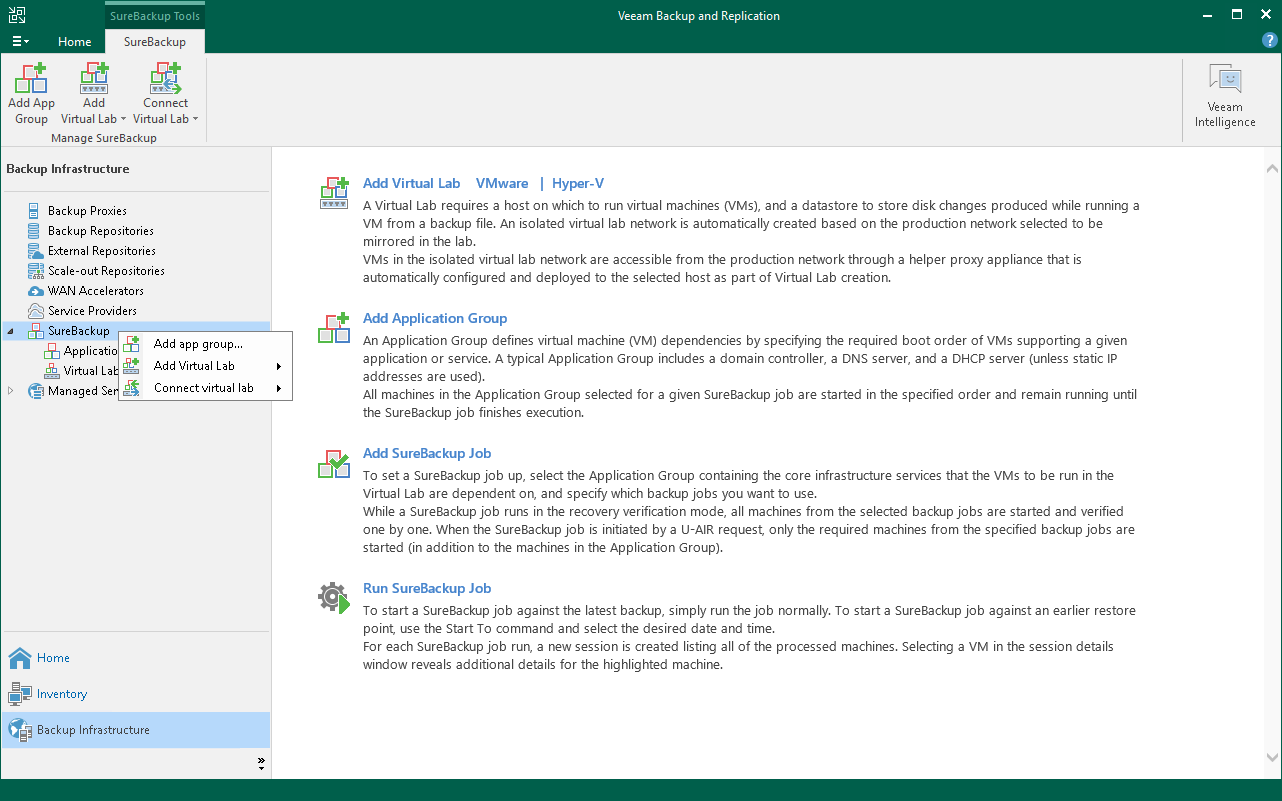Open the Backup Infrastructure view button
This screenshot has height=801, width=1282.
pyautogui.click(x=136, y=730)
